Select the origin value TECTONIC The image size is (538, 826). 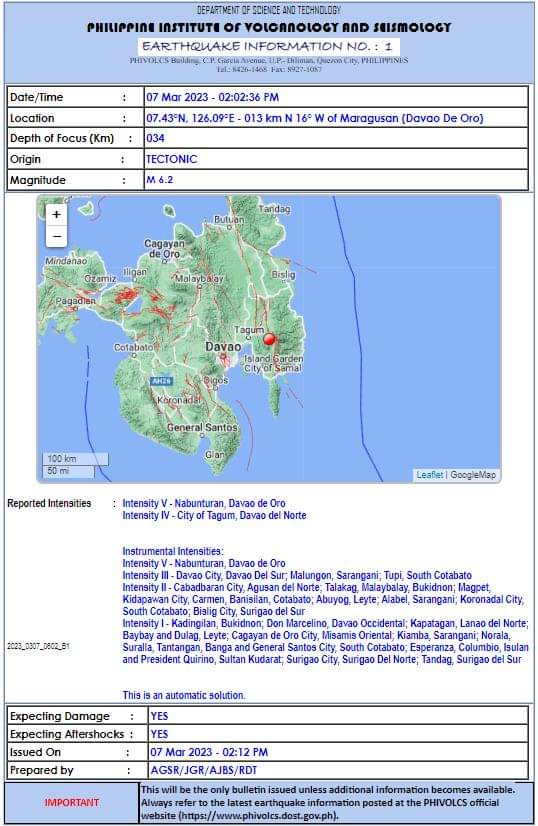(x=171, y=159)
